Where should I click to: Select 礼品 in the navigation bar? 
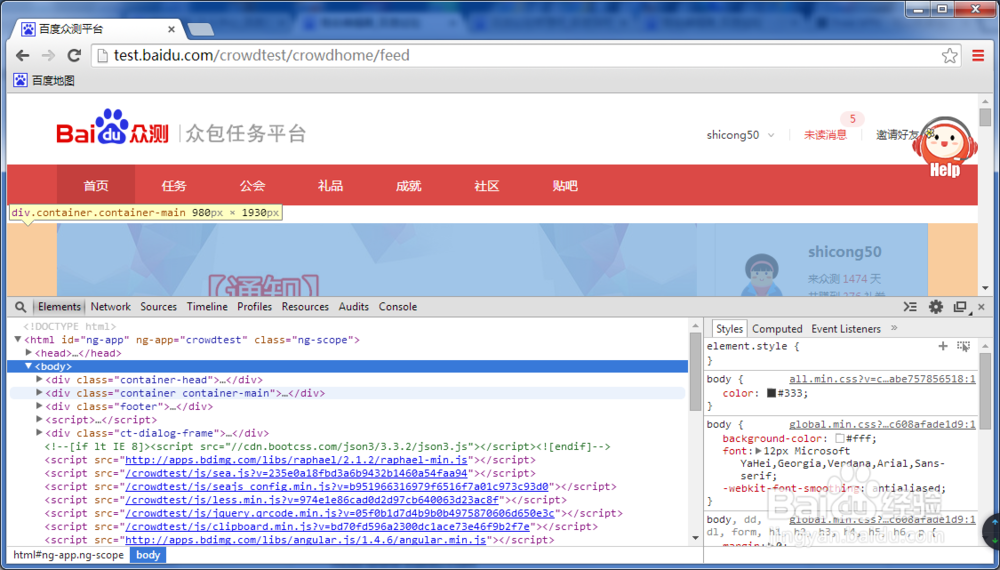click(330, 186)
